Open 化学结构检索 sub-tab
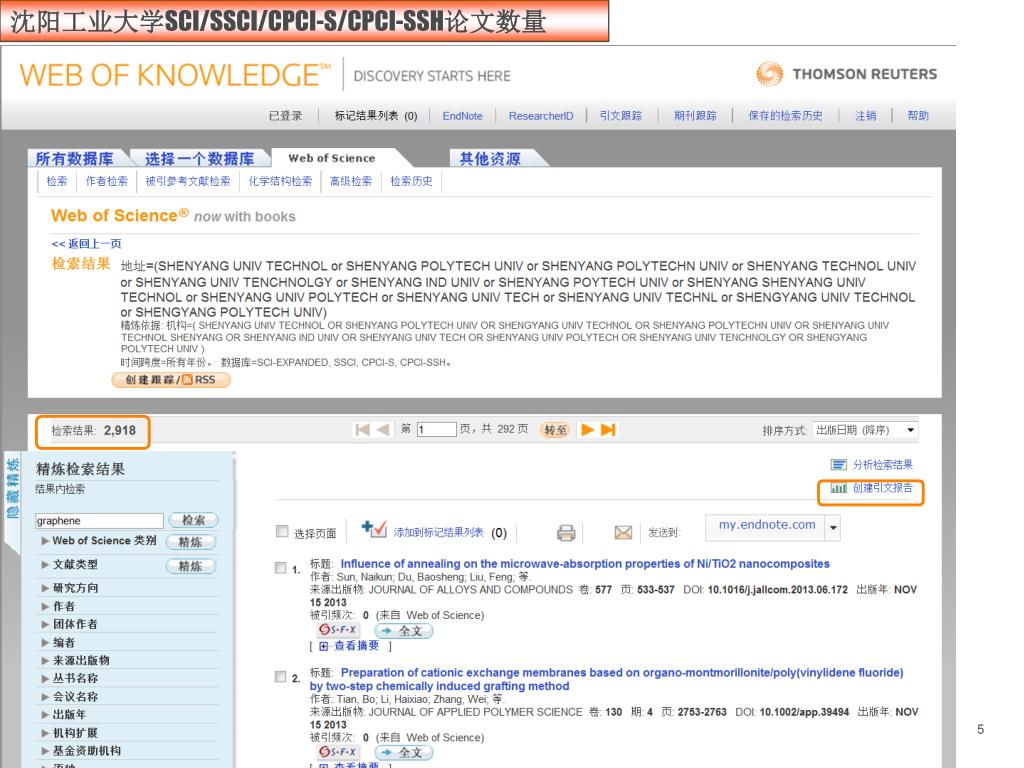This screenshot has height=768, width=1024. (280, 181)
